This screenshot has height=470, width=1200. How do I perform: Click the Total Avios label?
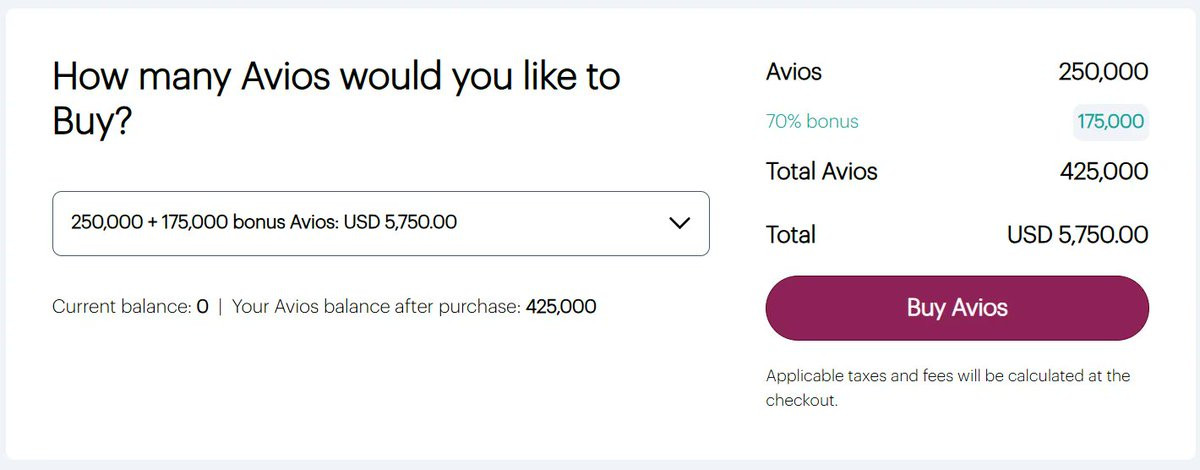(x=821, y=172)
